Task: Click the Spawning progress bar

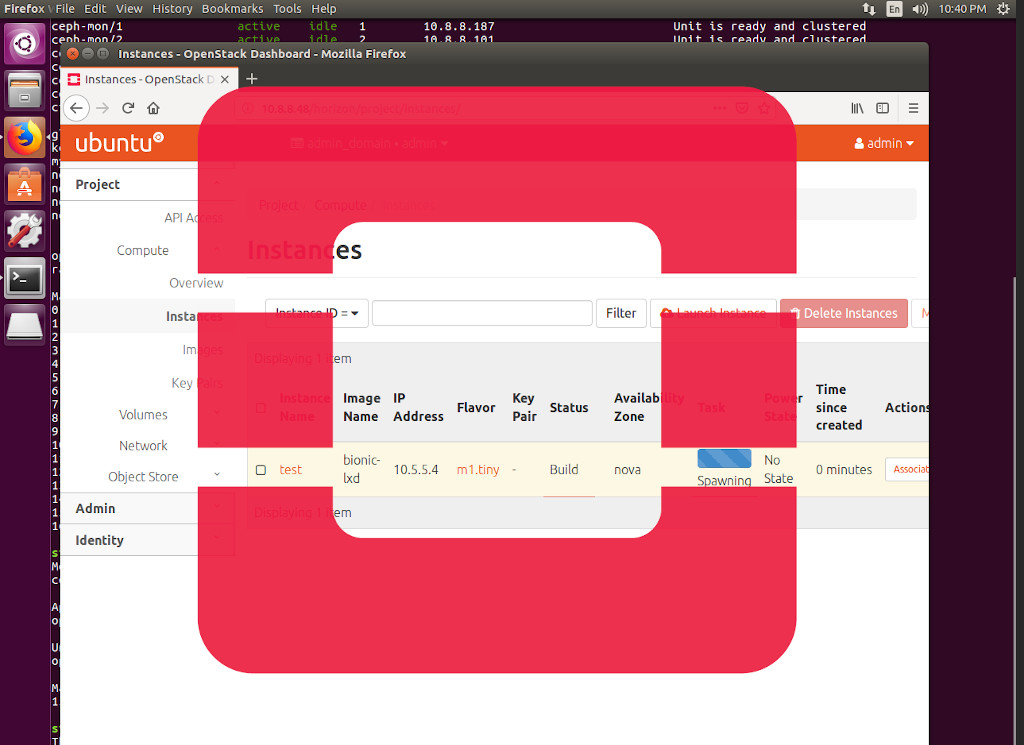Action: 724,458
